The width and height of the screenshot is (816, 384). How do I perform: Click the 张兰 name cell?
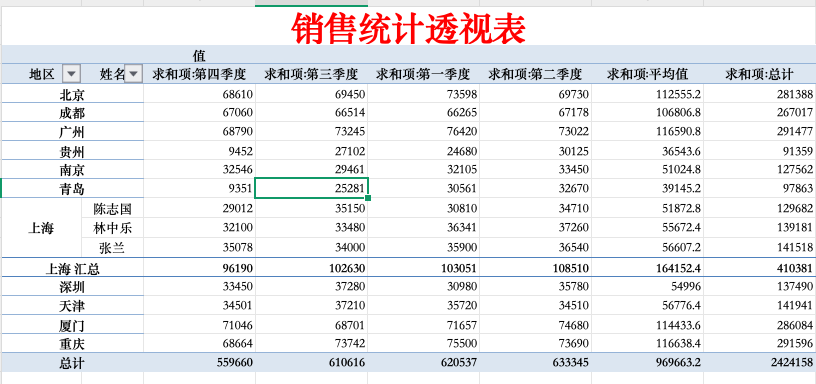[112, 248]
